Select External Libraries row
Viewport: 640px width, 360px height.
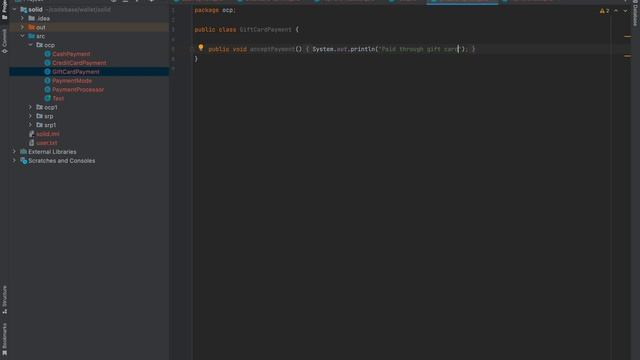pos(89,152)
